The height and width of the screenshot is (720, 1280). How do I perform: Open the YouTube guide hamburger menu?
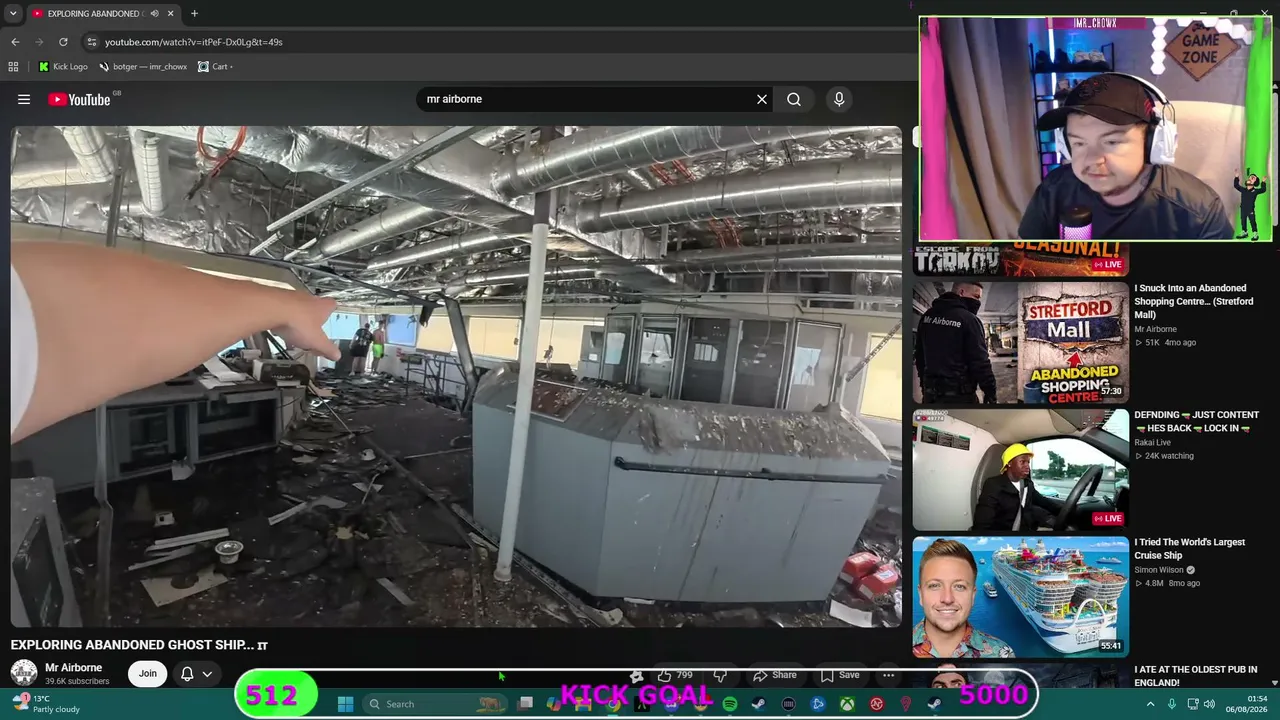[x=24, y=99]
